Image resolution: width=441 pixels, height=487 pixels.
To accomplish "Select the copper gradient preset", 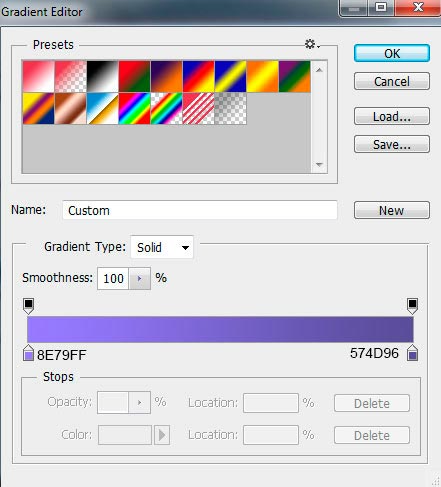I will [70, 109].
